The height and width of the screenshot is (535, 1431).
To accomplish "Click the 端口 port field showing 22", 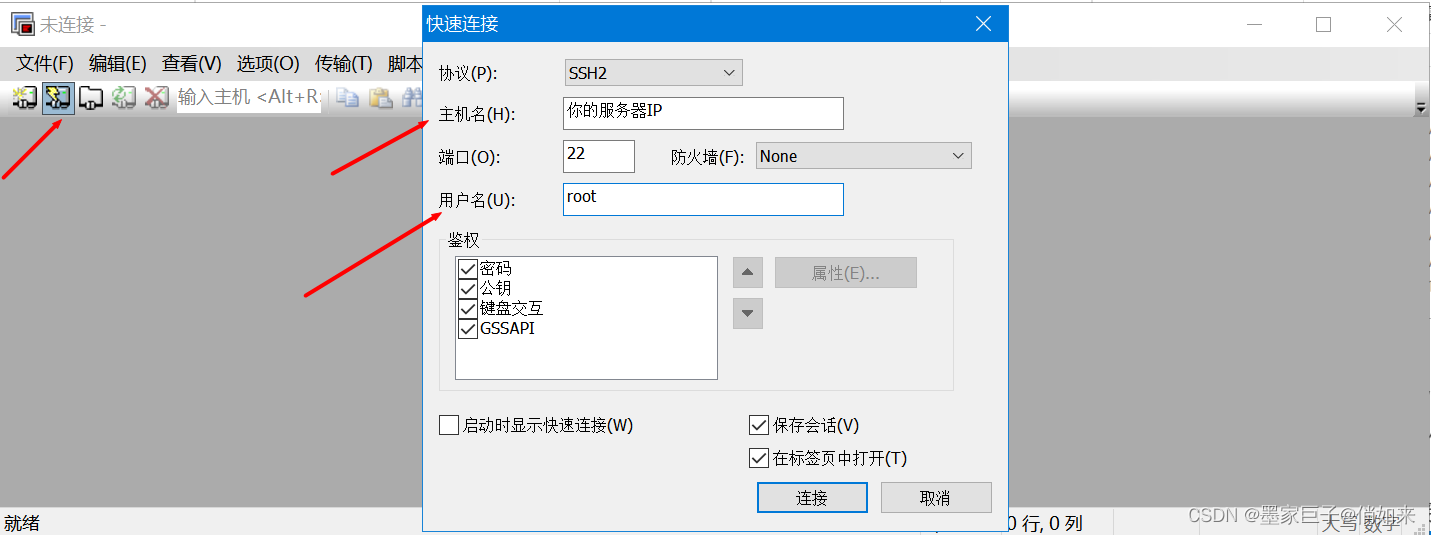I will tap(599, 156).
